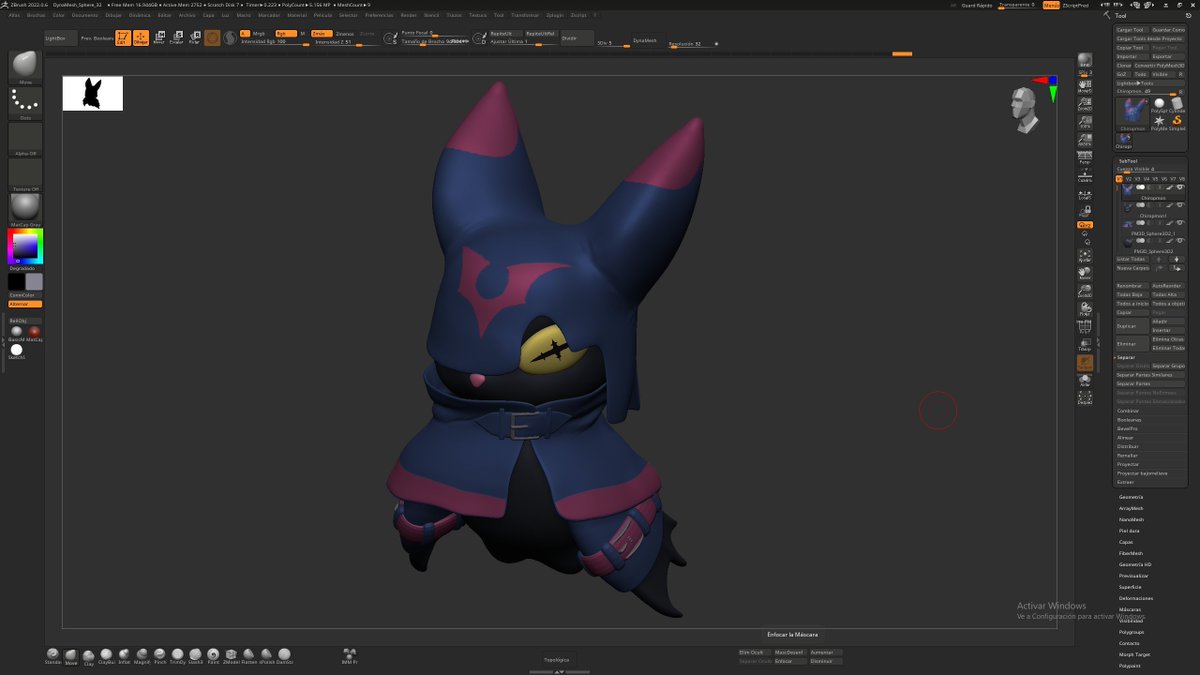1200x675 pixels.
Task: Click the Combinar button
Action: tap(1128, 411)
